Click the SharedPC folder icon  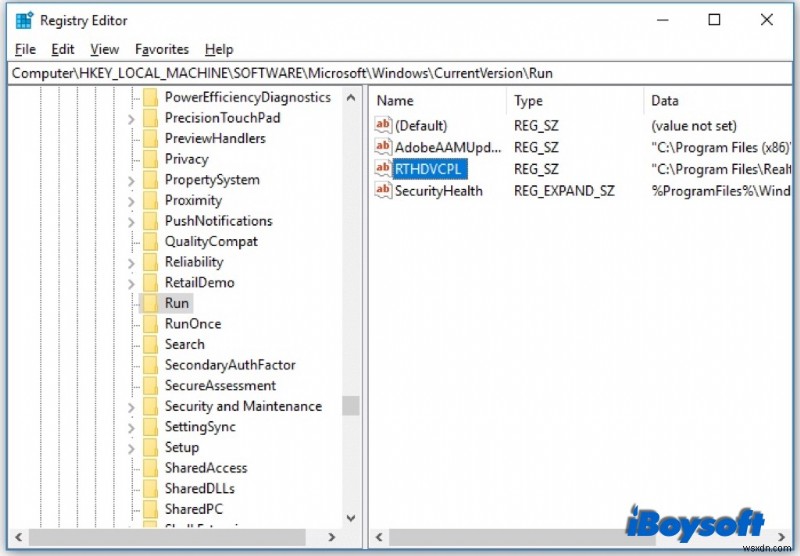(x=151, y=509)
